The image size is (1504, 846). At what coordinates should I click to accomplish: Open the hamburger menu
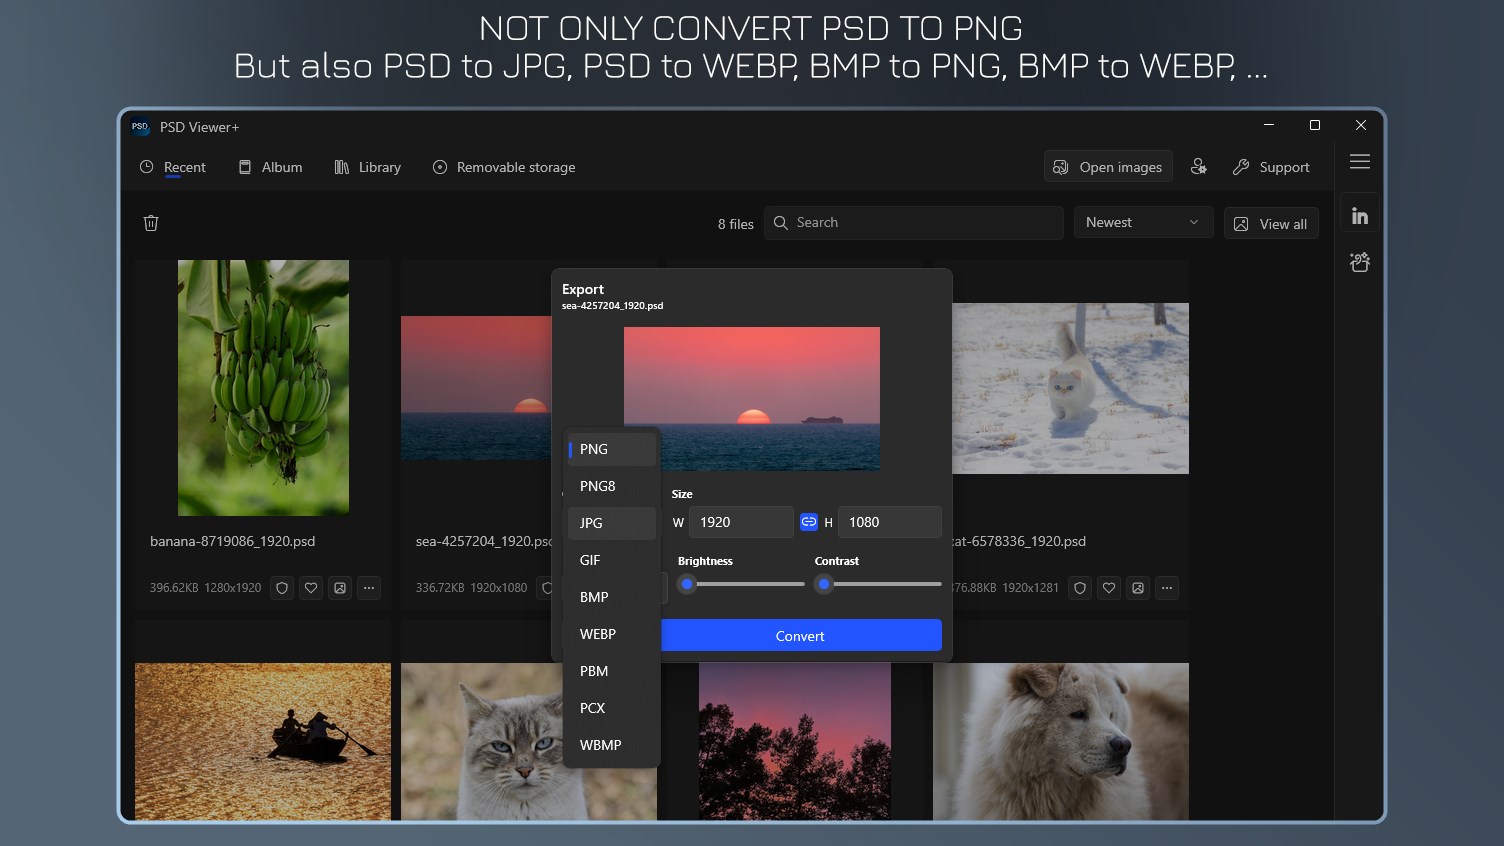pyautogui.click(x=1360, y=162)
